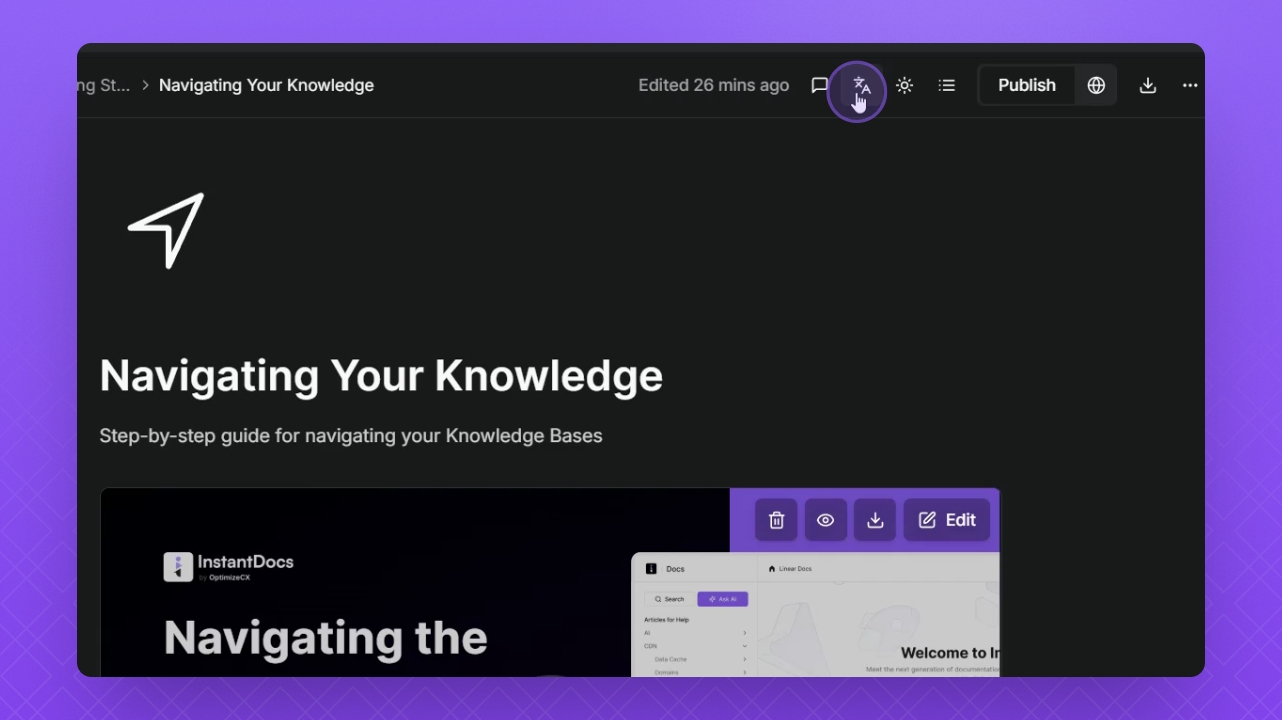Click the Navigating Your Knowledge page title
The image size is (1282, 720).
pyautogui.click(x=381, y=376)
